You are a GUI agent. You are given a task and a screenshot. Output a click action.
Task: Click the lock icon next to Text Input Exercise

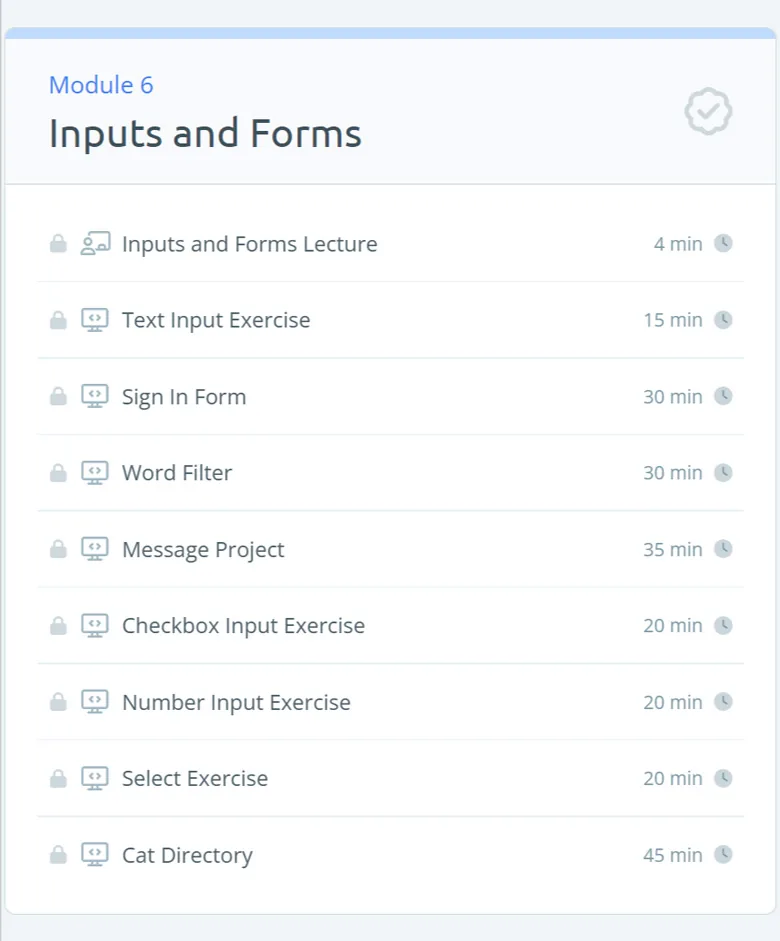tap(58, 320)
